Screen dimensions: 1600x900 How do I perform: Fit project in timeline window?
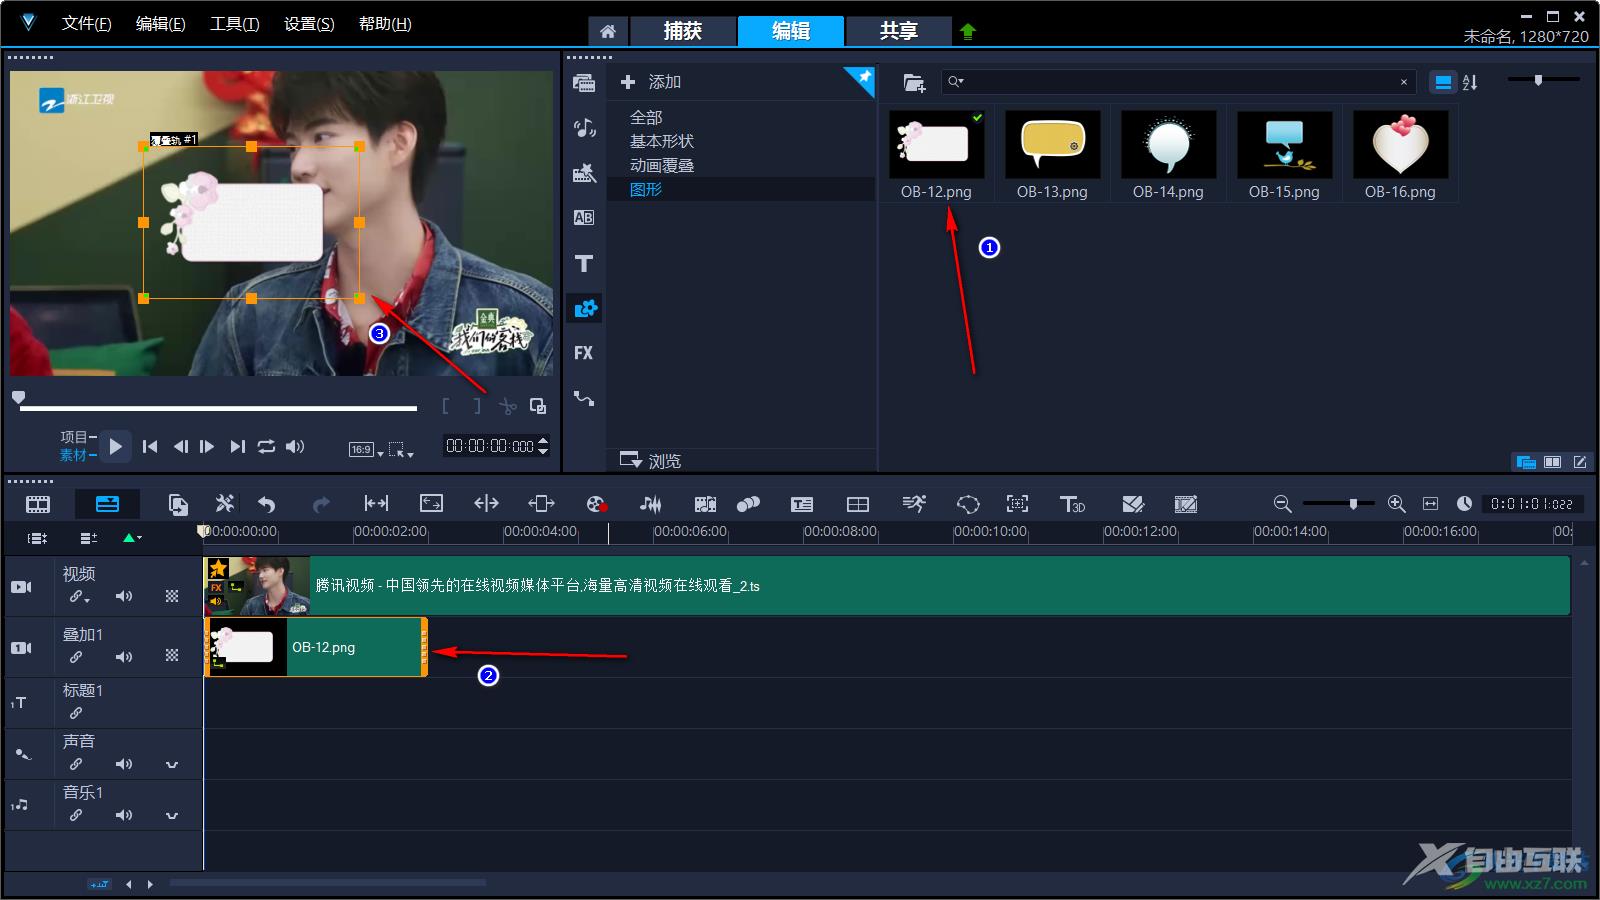tap(1430, 505)
